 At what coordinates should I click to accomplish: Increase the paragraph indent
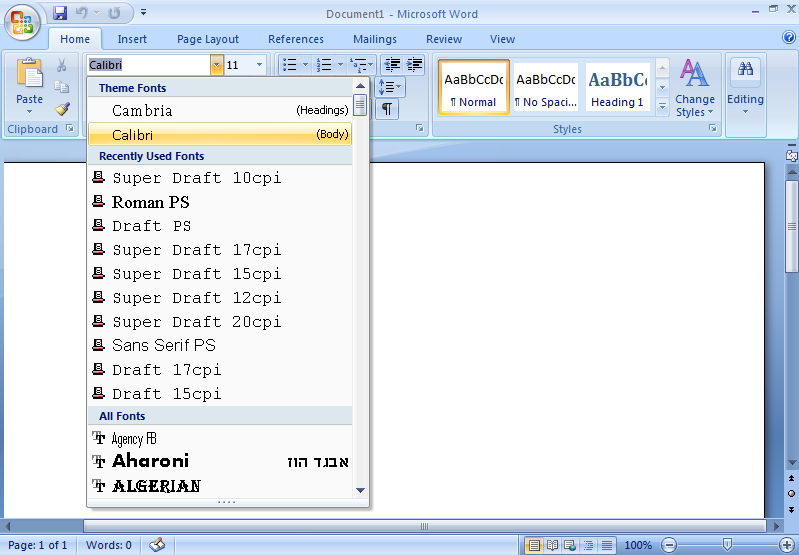[414, 65]
